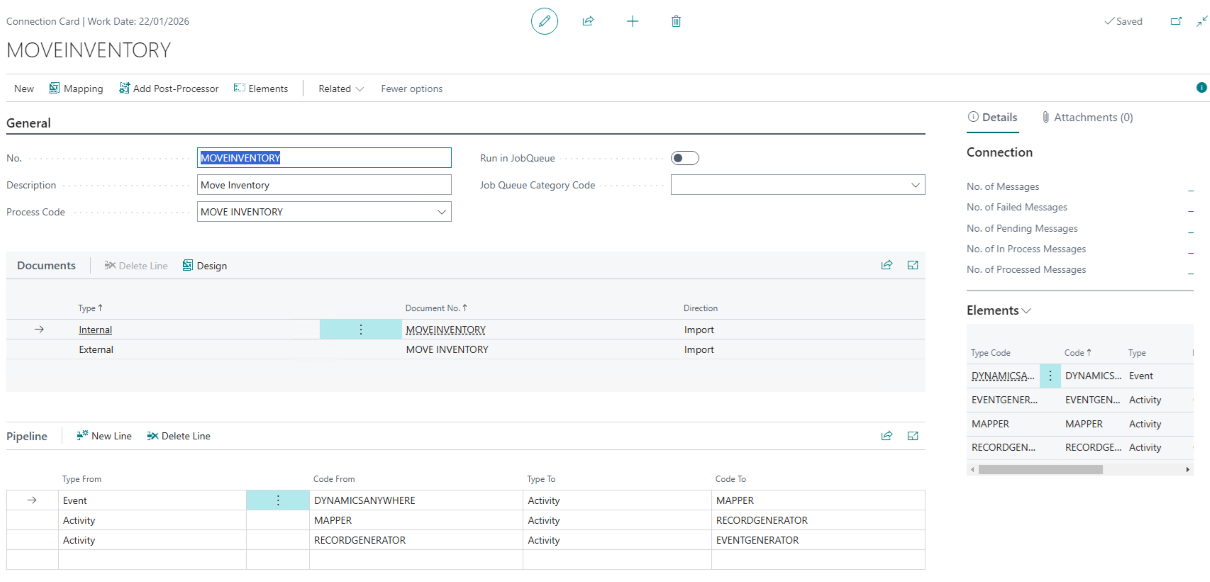Click Elements scrollbar left arrow
Screen dimensions: 1210x582
pyautogui.click(x=972, y=469)
